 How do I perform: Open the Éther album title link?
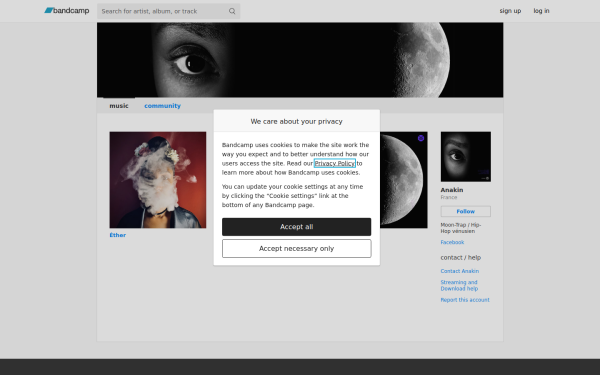117,235
